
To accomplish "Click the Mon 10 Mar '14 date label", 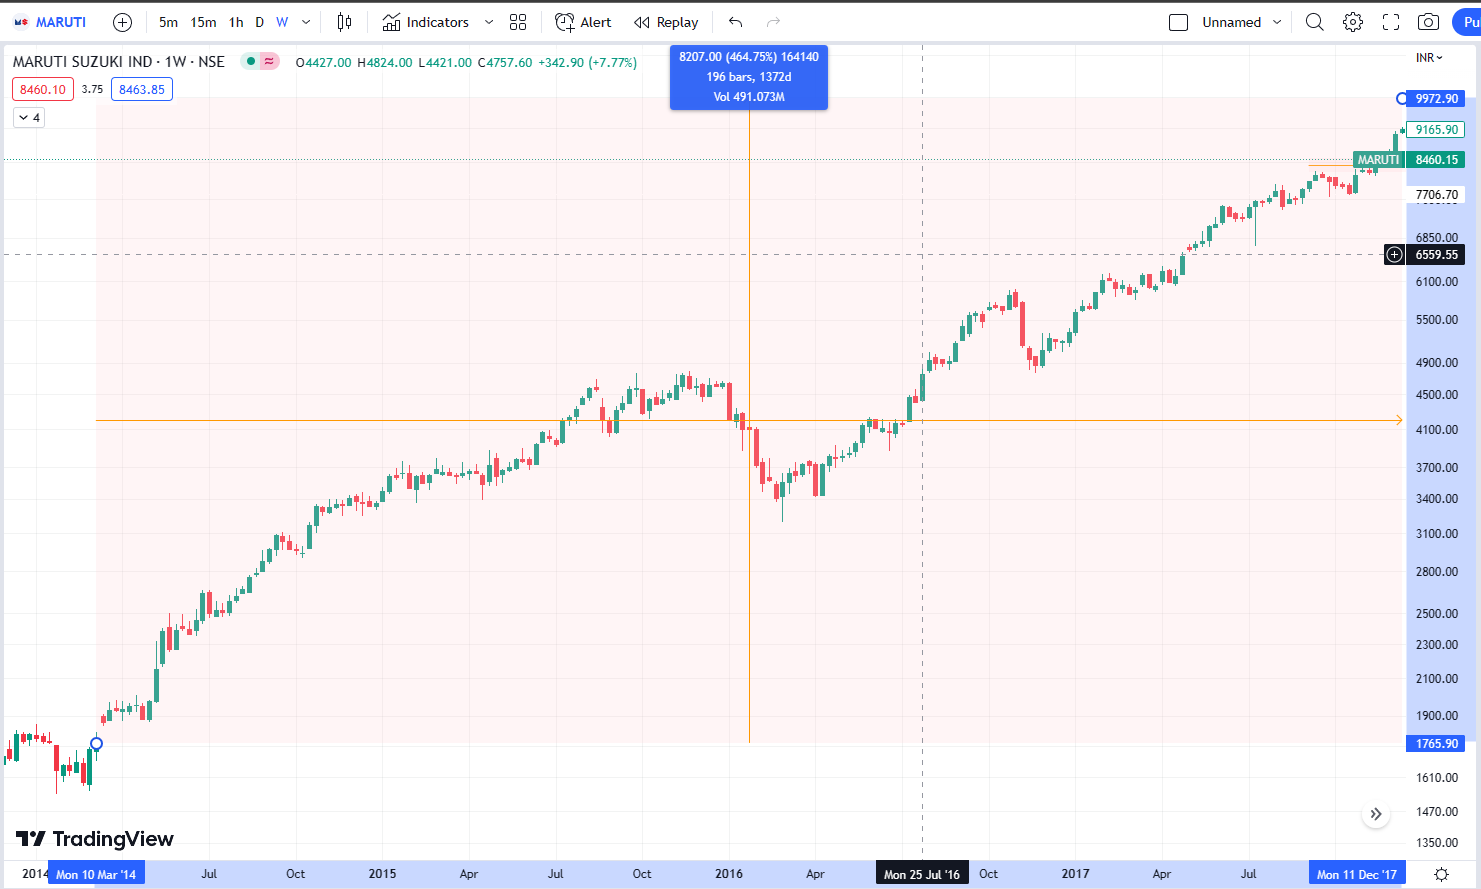I will pyautogui.click(x=96, y=874).
